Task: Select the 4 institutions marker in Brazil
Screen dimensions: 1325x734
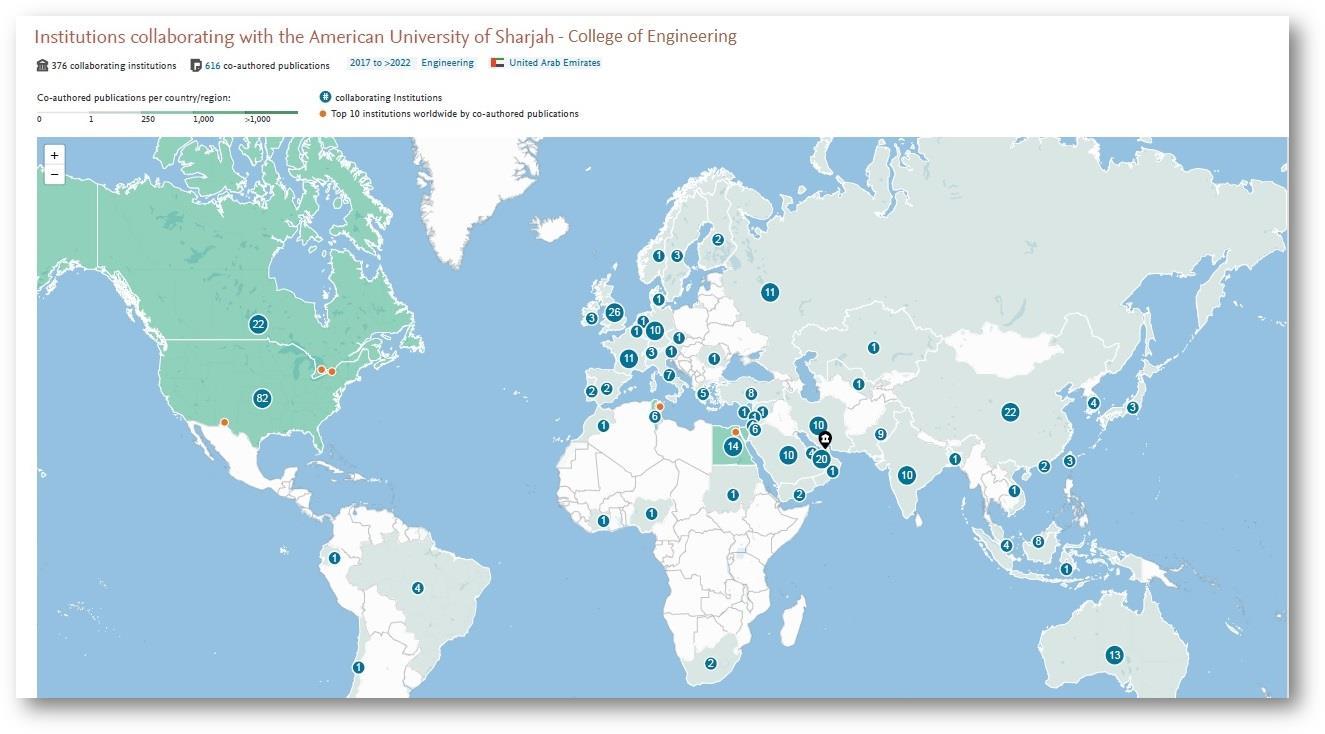Action: coord(417,588)
